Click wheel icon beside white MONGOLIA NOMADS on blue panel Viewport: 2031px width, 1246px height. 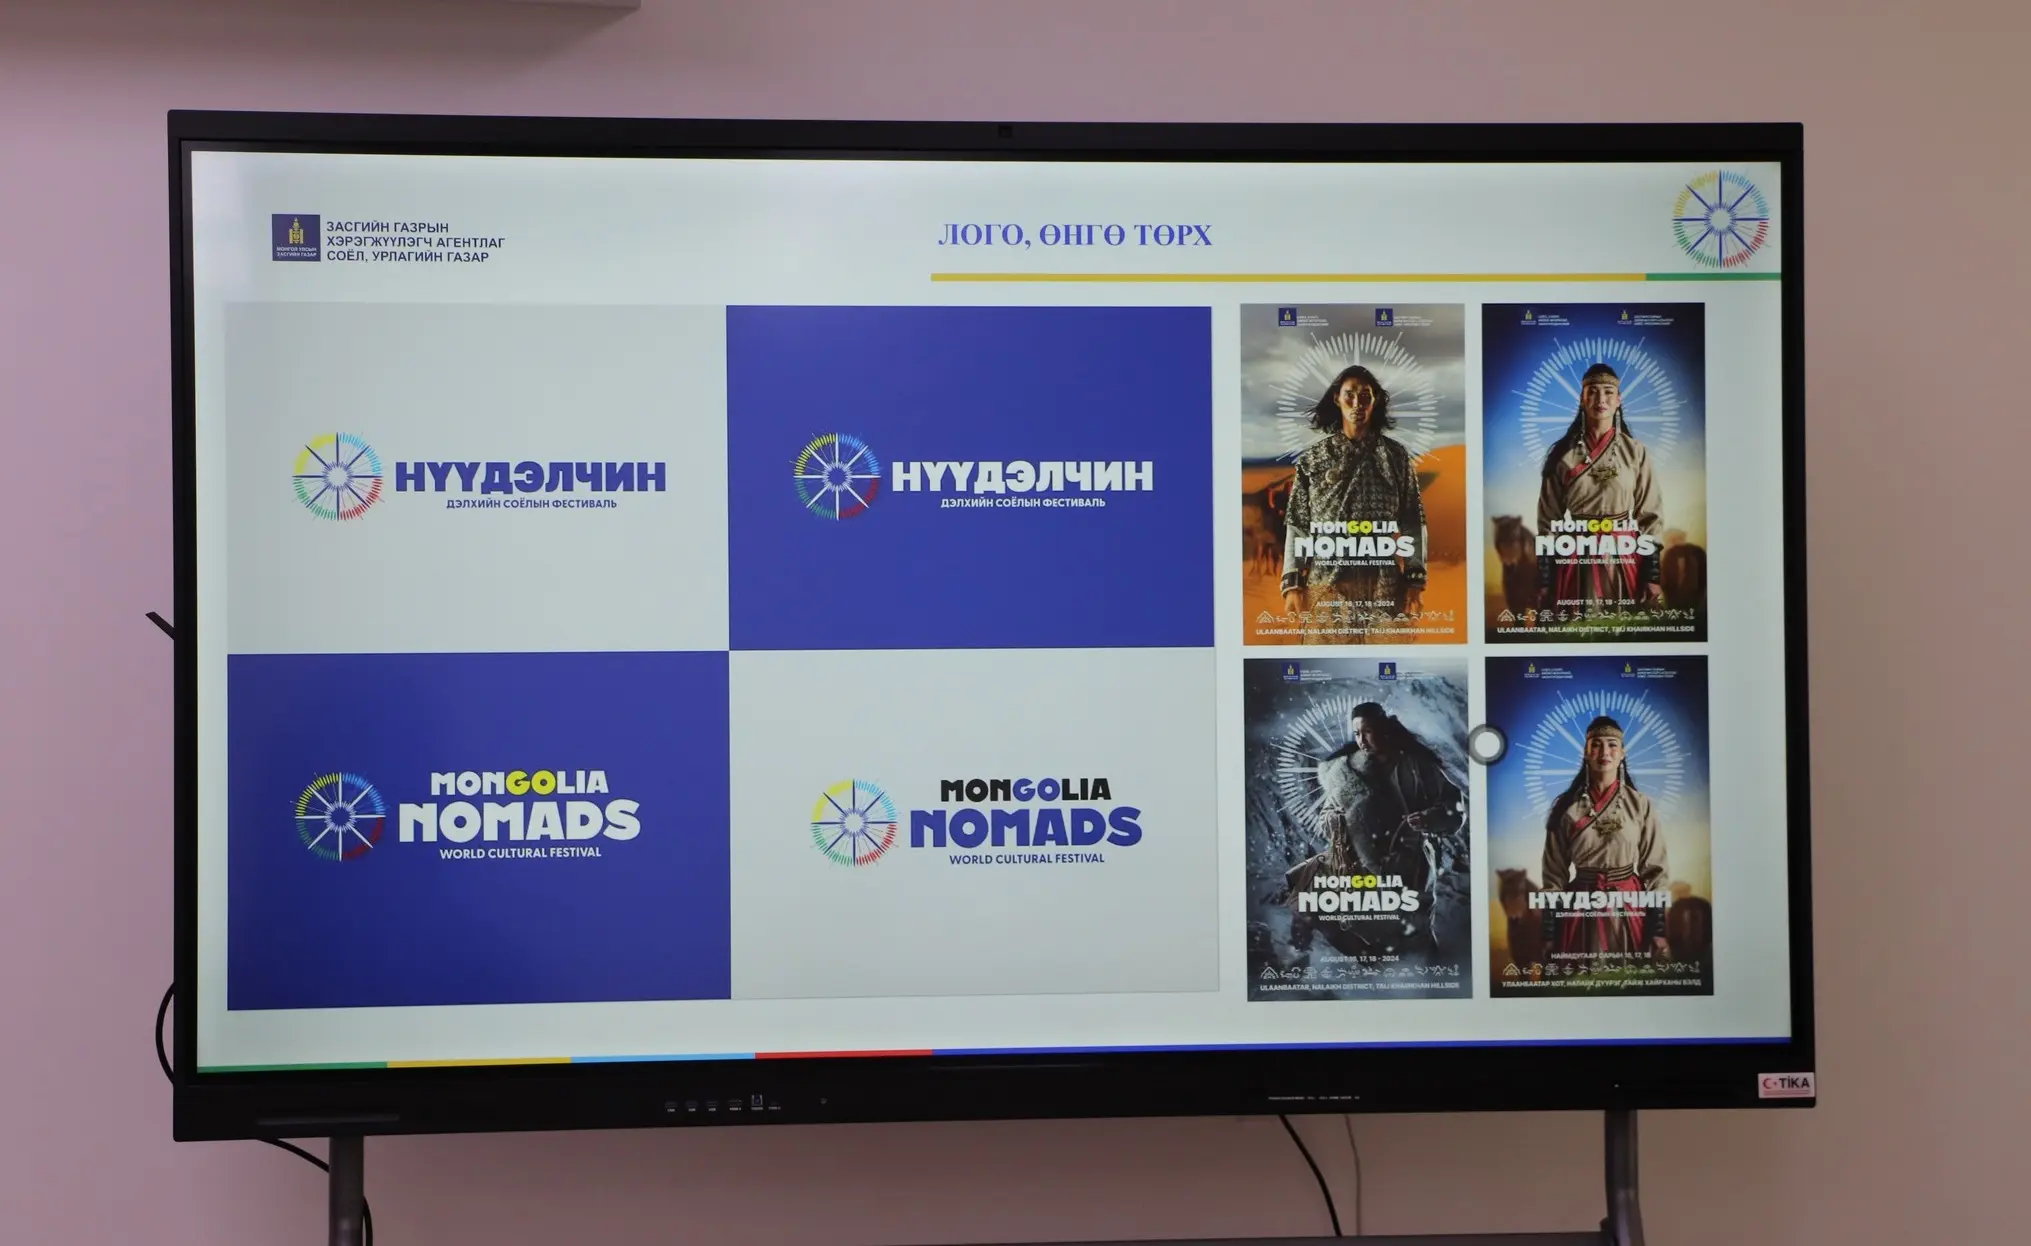[x=340, y=816]
